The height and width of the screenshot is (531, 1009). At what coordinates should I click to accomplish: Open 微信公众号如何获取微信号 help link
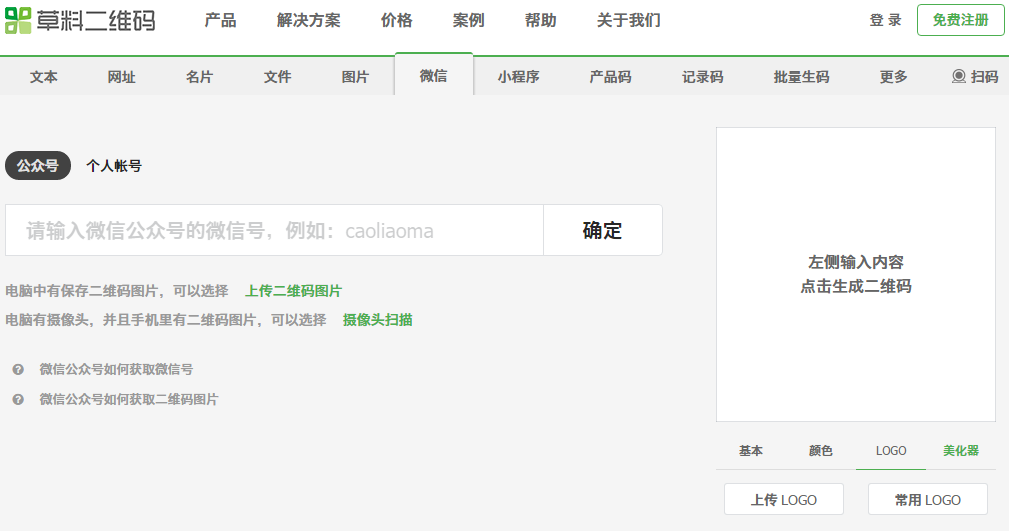click(x=116, y=369)
